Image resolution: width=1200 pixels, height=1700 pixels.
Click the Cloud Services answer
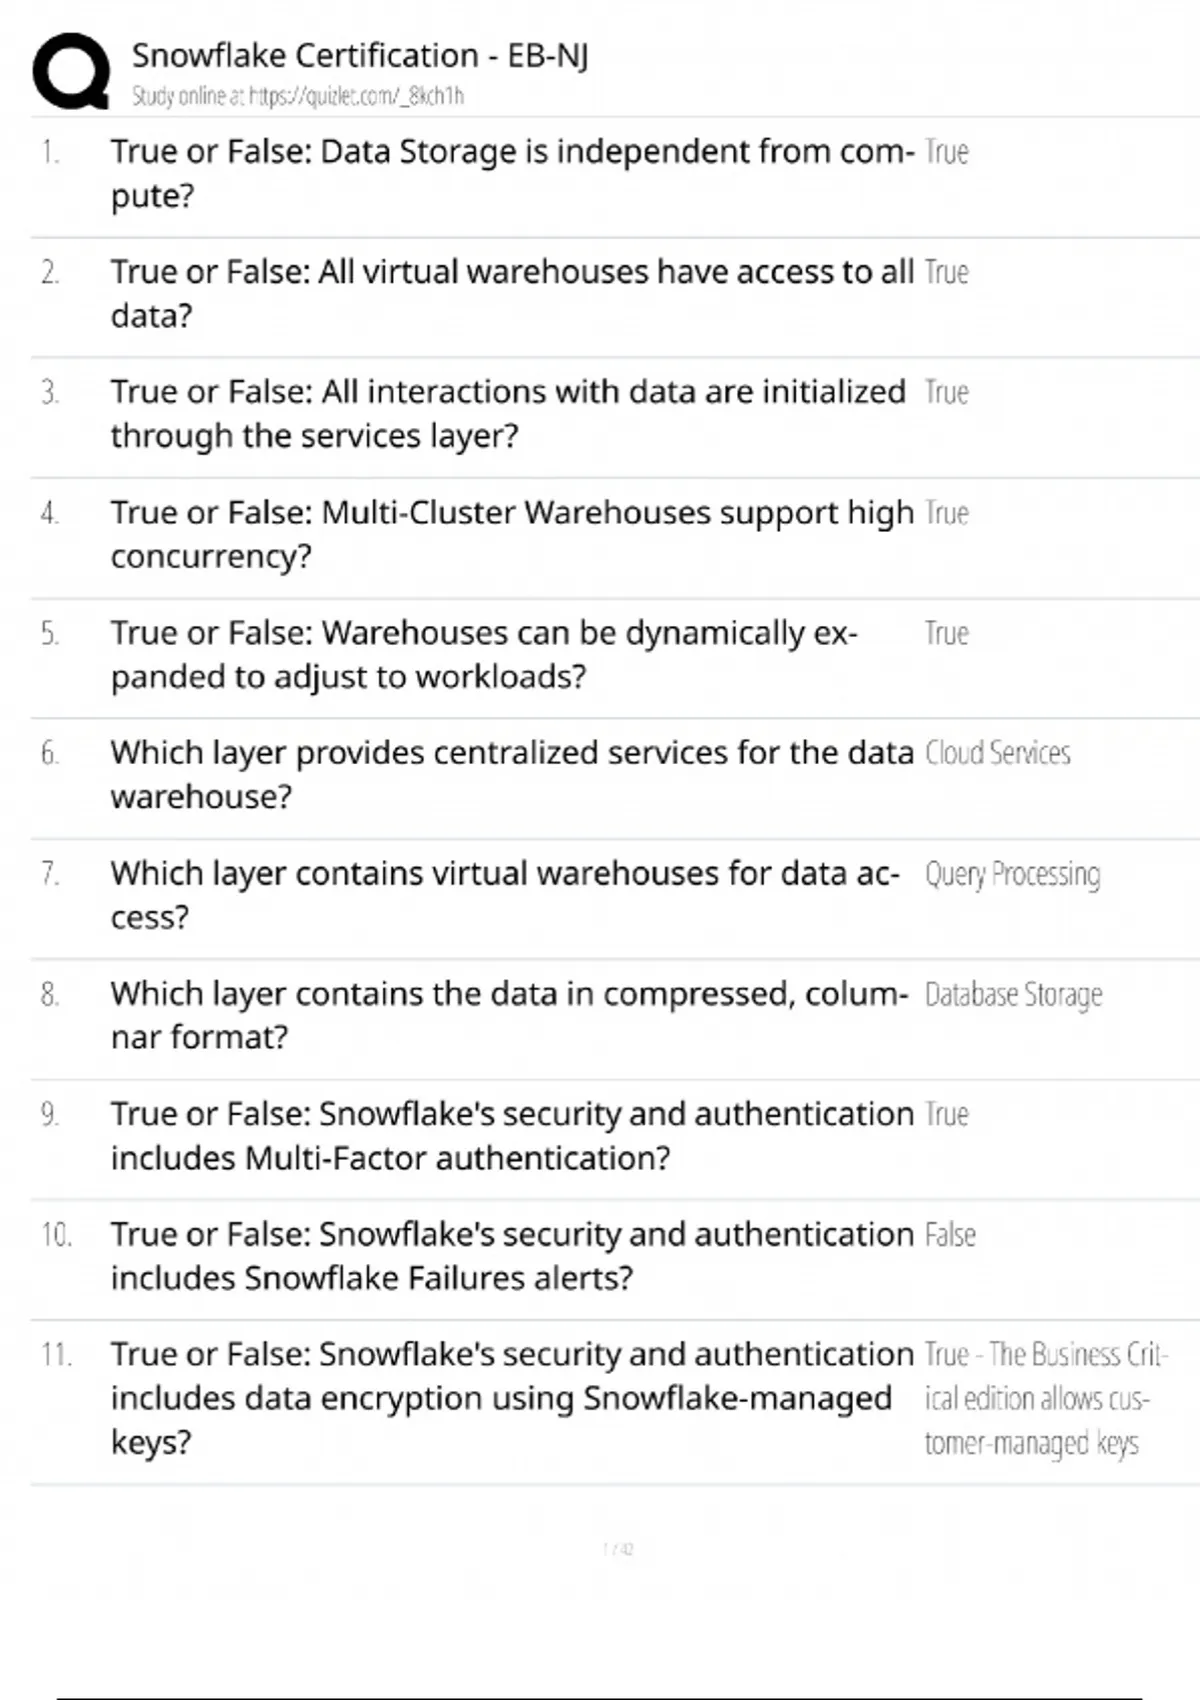click(997, 753)
